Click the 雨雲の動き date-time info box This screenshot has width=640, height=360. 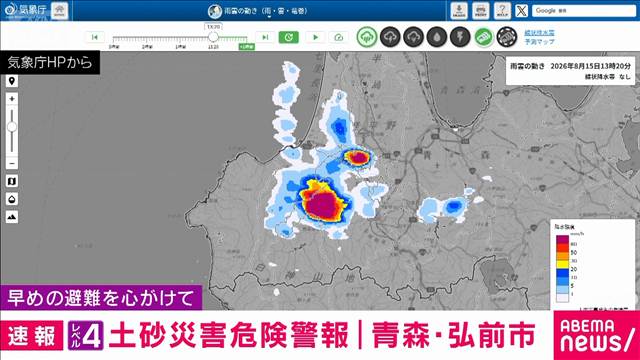tap(570, 71)
